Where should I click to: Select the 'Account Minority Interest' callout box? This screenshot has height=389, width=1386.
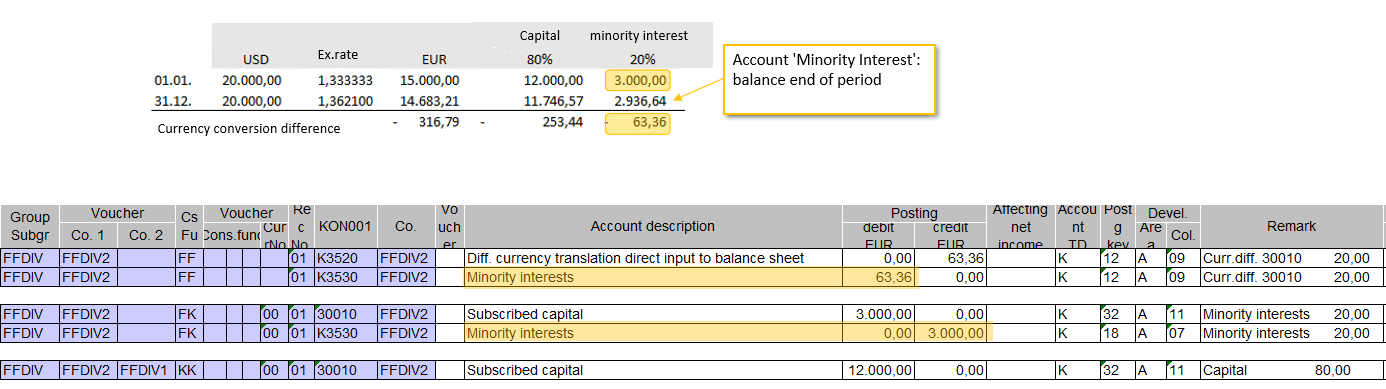pos(828,79)
